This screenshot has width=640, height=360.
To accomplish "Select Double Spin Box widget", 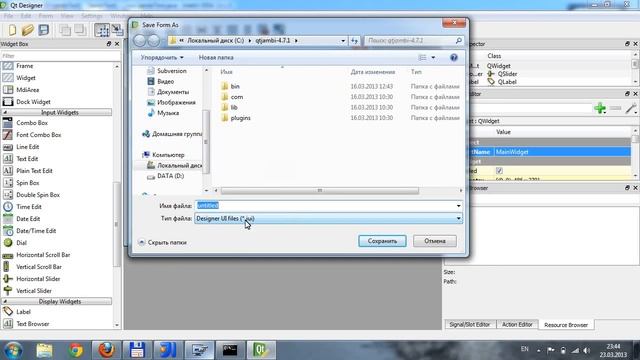I will click(38, 195).
